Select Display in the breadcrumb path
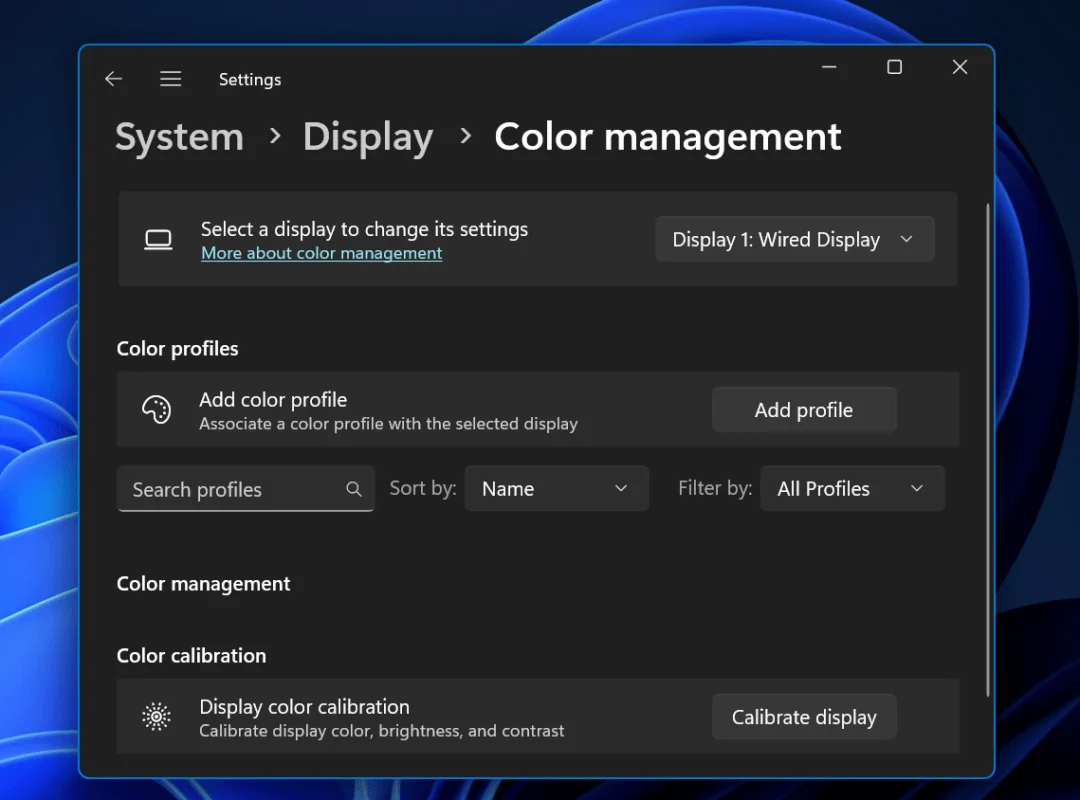 [x=367, y=136]
